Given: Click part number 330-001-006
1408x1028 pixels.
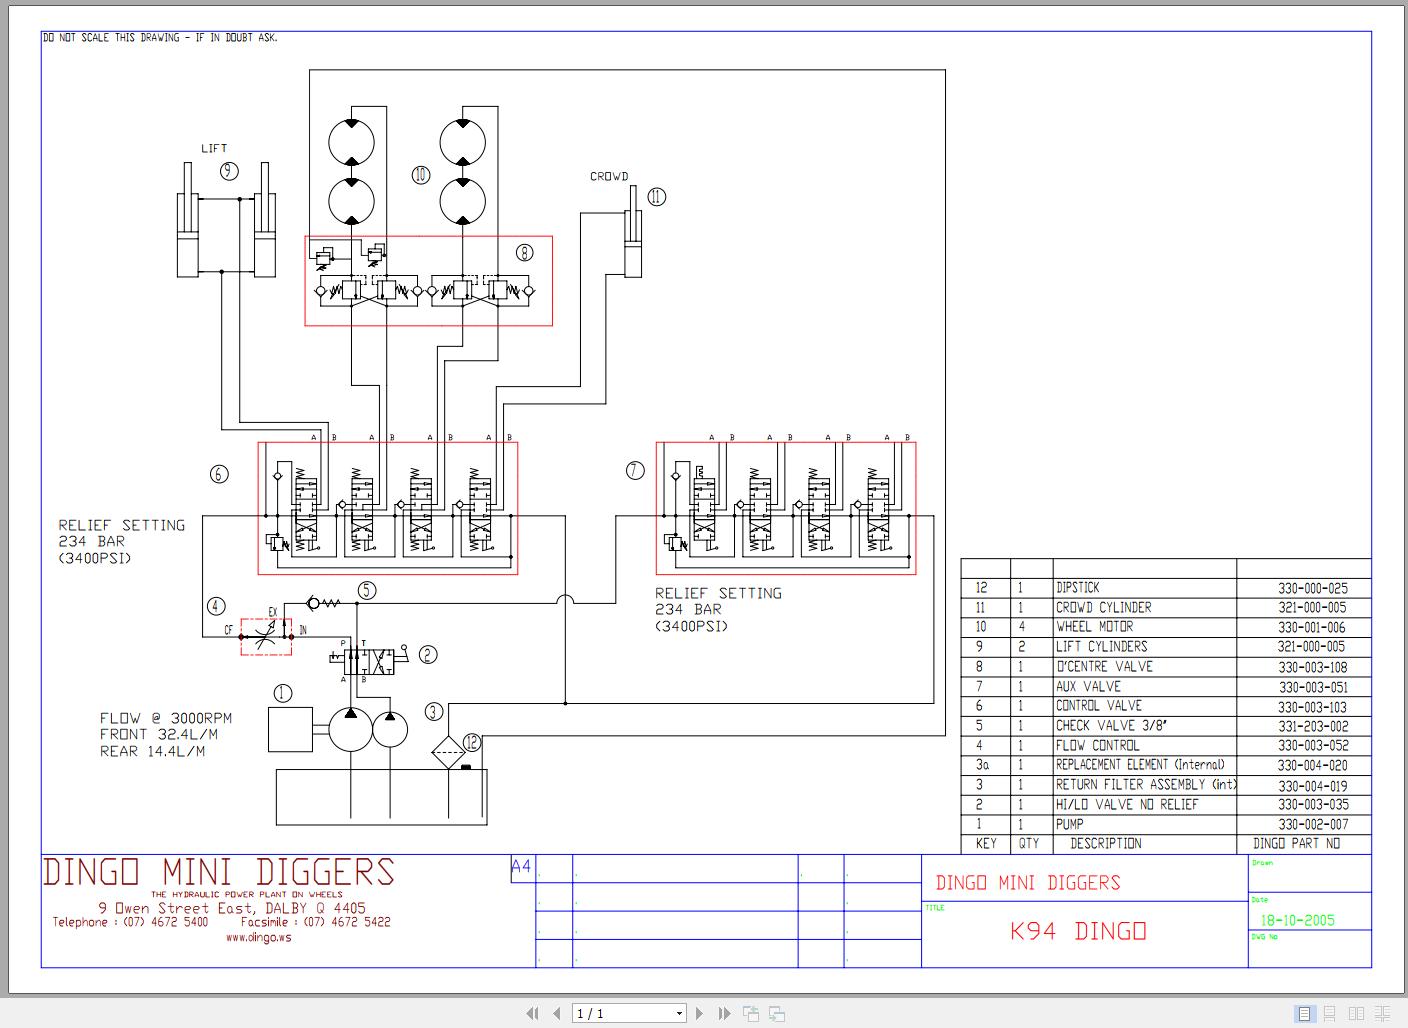Looking at the screenshot, I should (1313, 628).
